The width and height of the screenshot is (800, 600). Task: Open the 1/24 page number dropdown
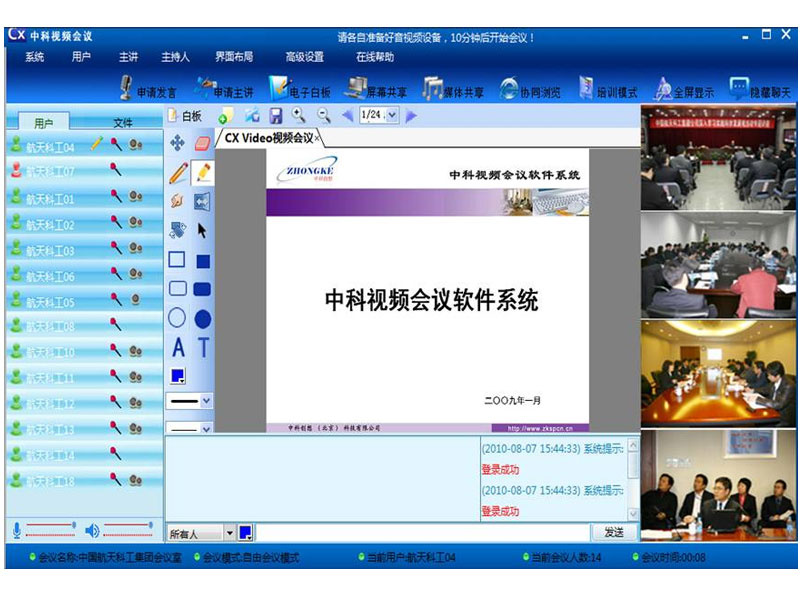click(392, 115)
